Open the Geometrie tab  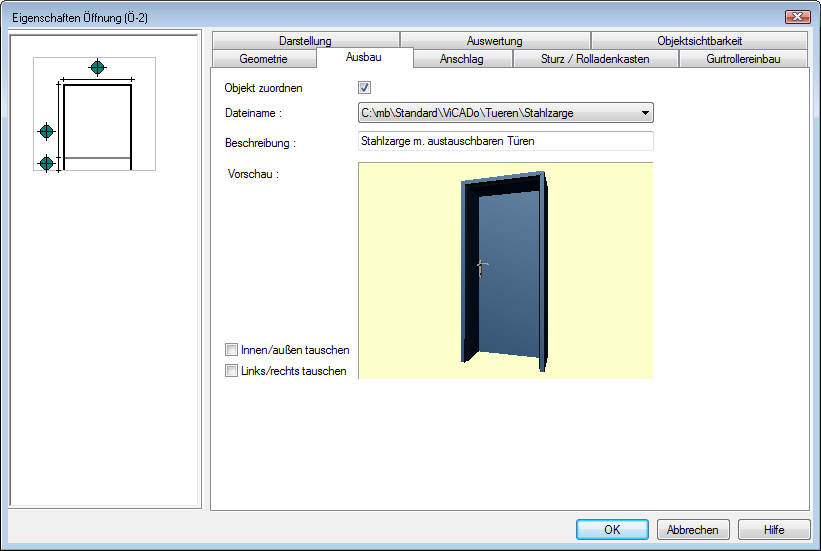(x=263, y=59)
